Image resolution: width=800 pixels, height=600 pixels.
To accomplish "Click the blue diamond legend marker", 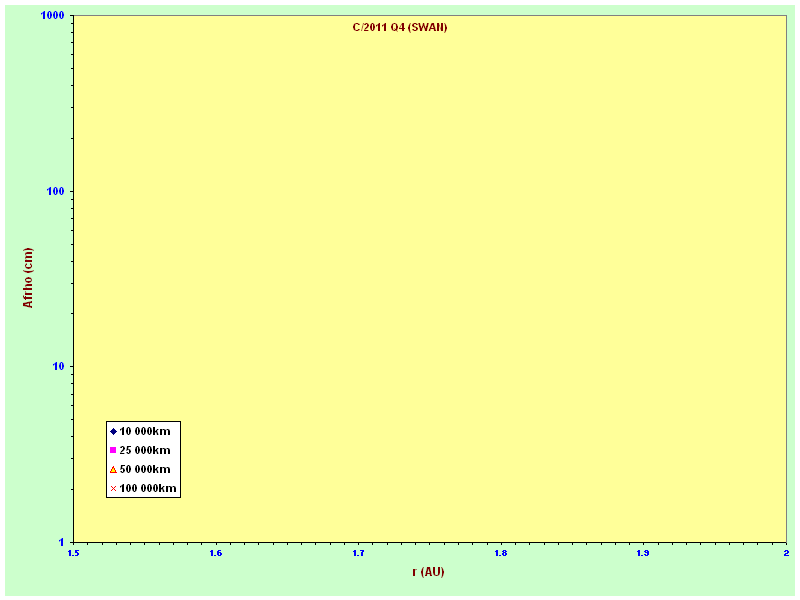I will pos(113,432).
